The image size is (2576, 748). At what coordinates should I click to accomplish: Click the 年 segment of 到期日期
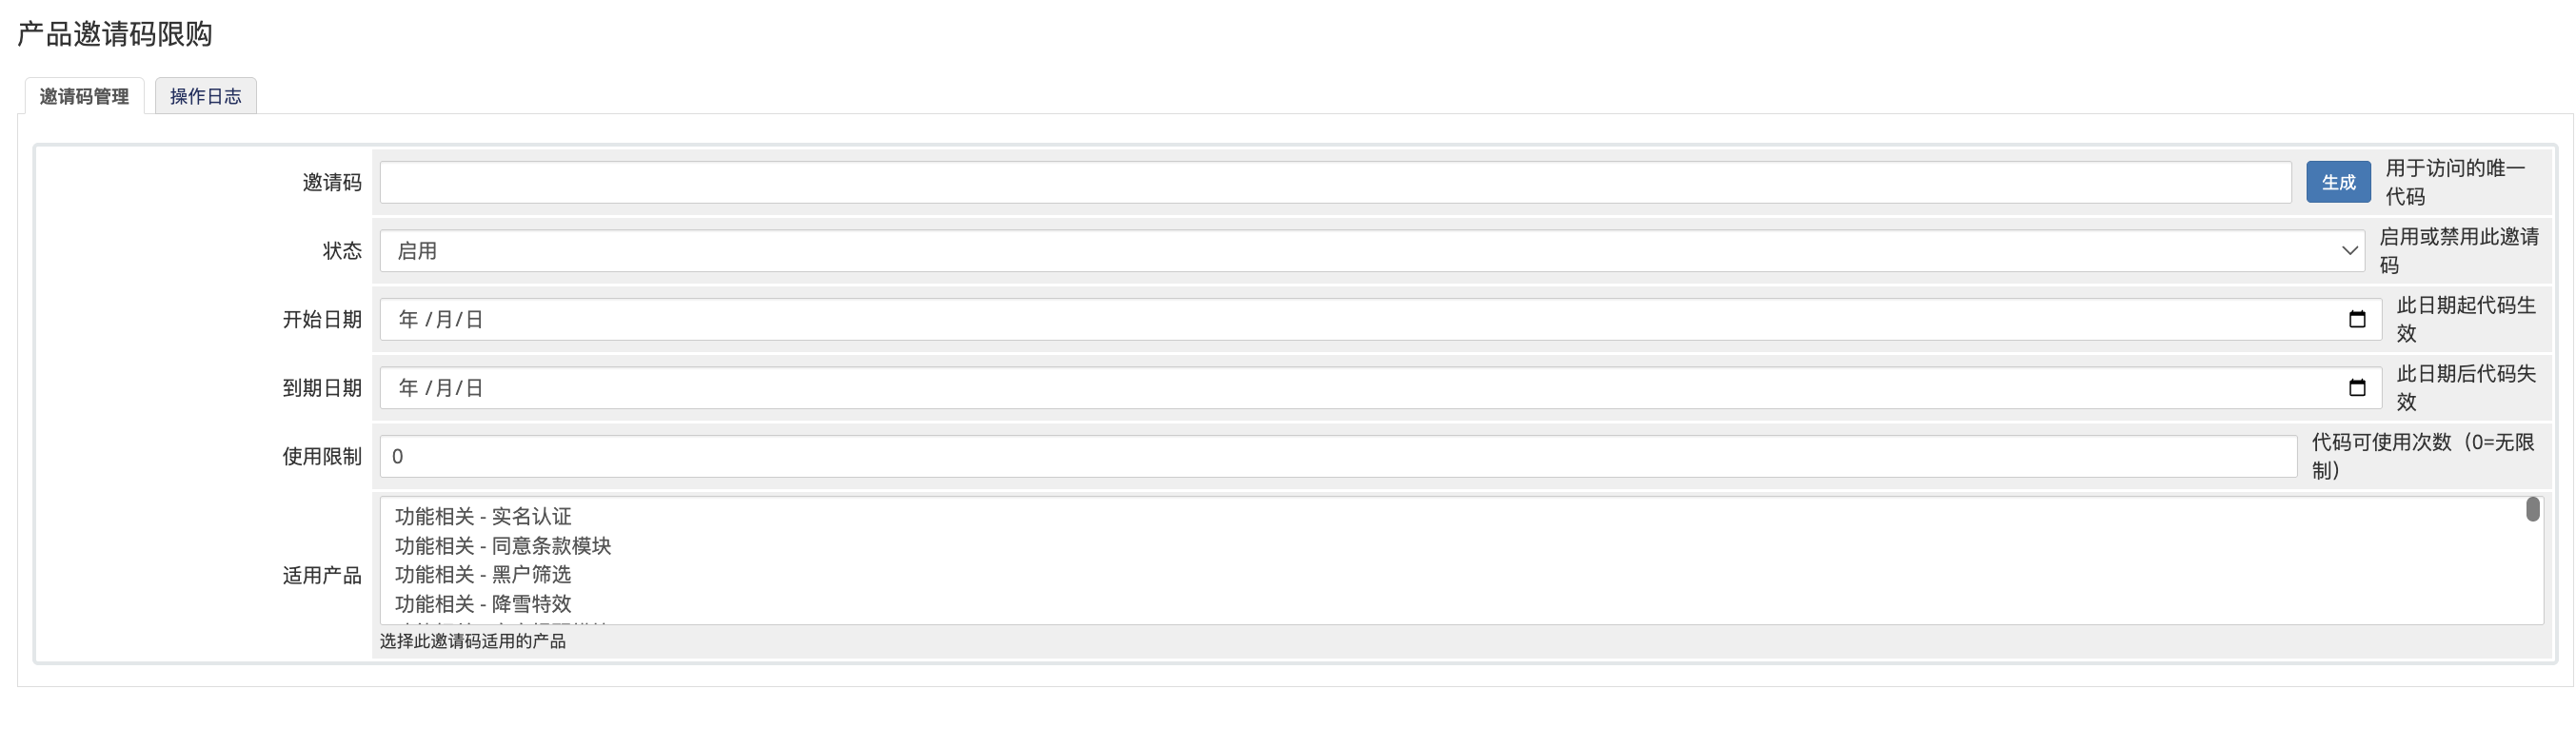coord(408,388)
